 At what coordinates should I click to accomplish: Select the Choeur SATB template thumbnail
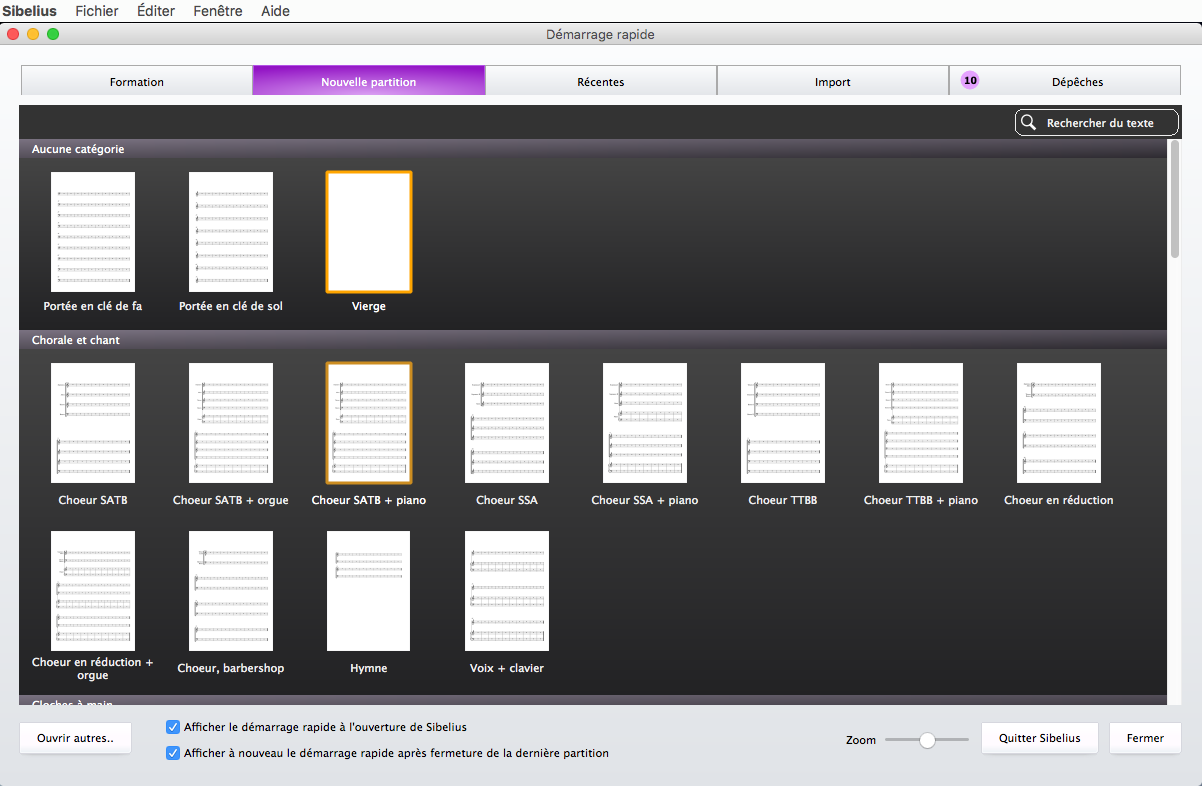pos(93,423)
